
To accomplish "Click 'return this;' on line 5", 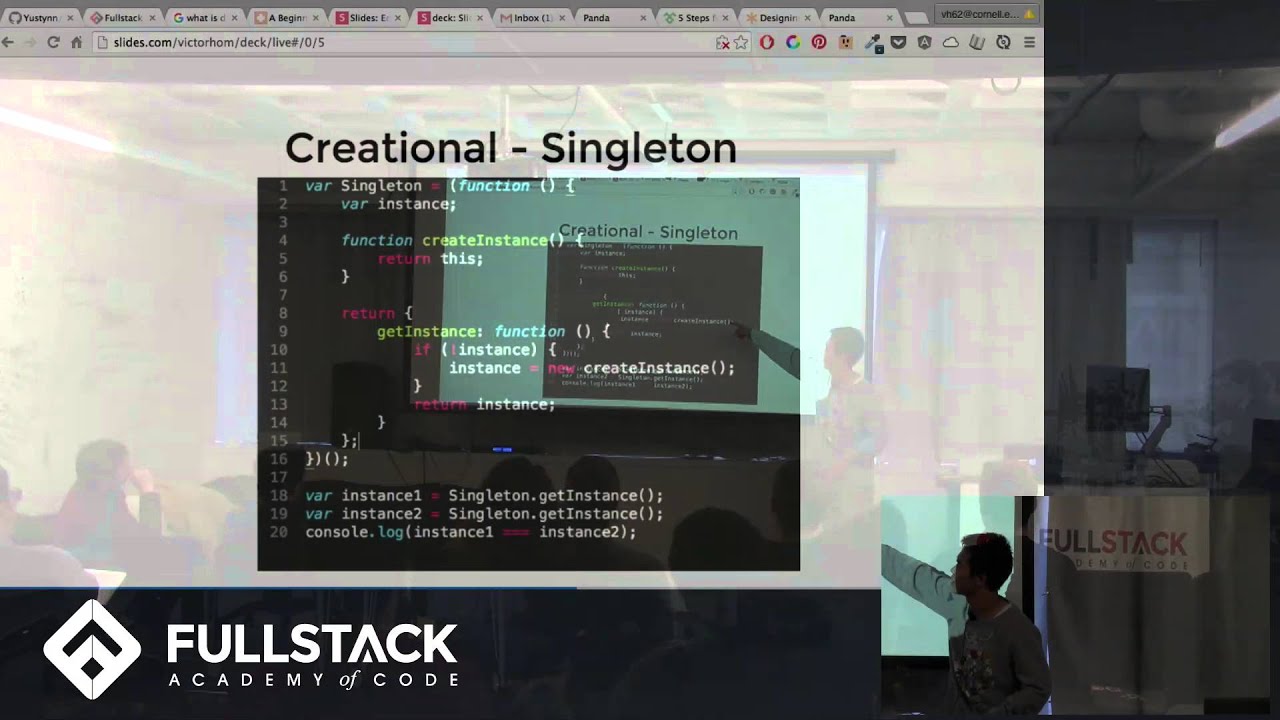I will 430,258.
